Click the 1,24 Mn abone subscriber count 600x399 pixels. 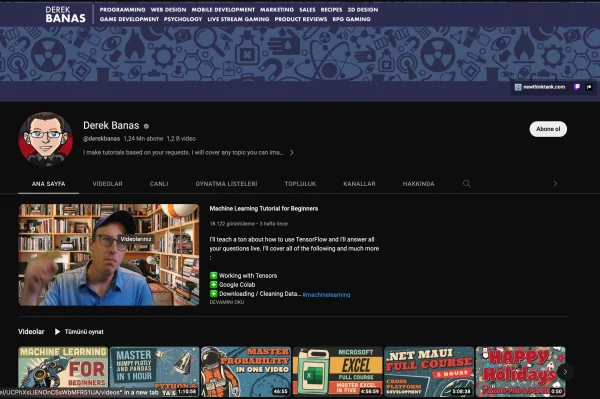coord(143,139)
